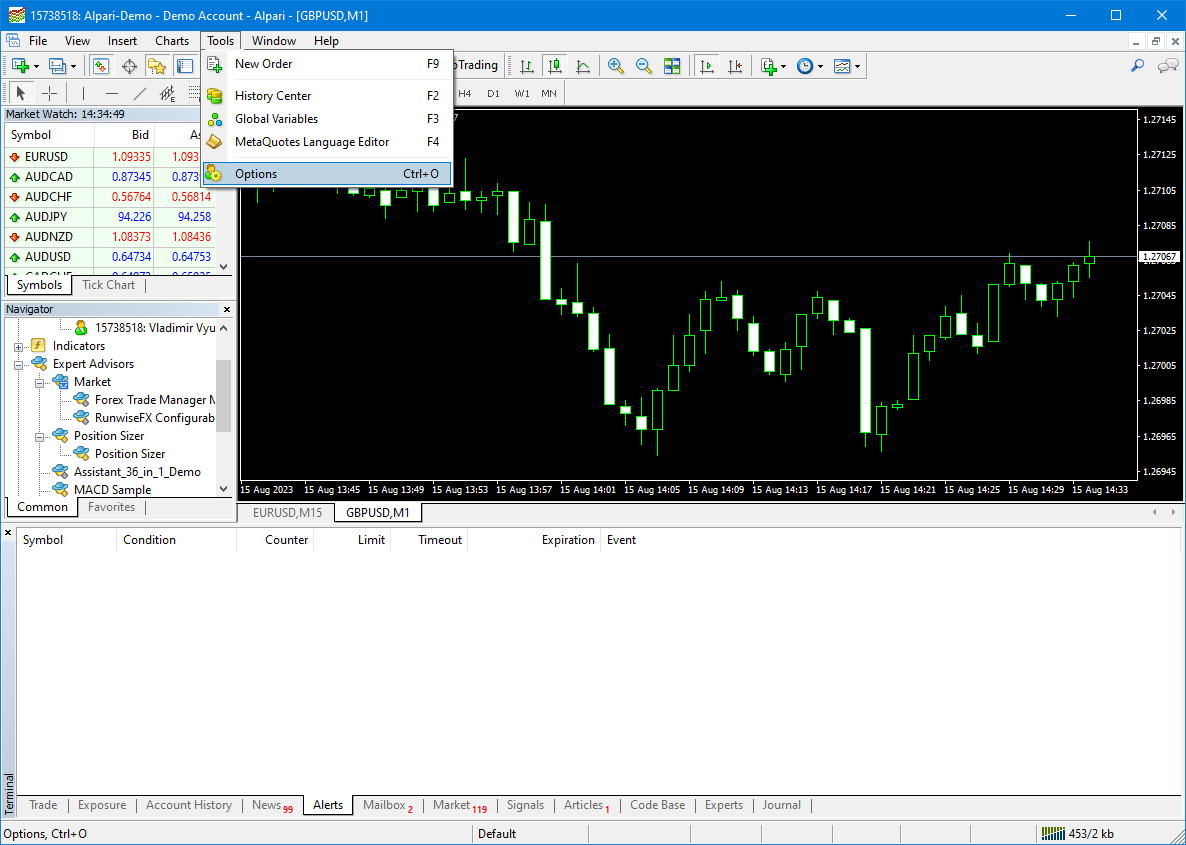
Task: Choose Global Variables menu entry
Action: tap(327, 119)
